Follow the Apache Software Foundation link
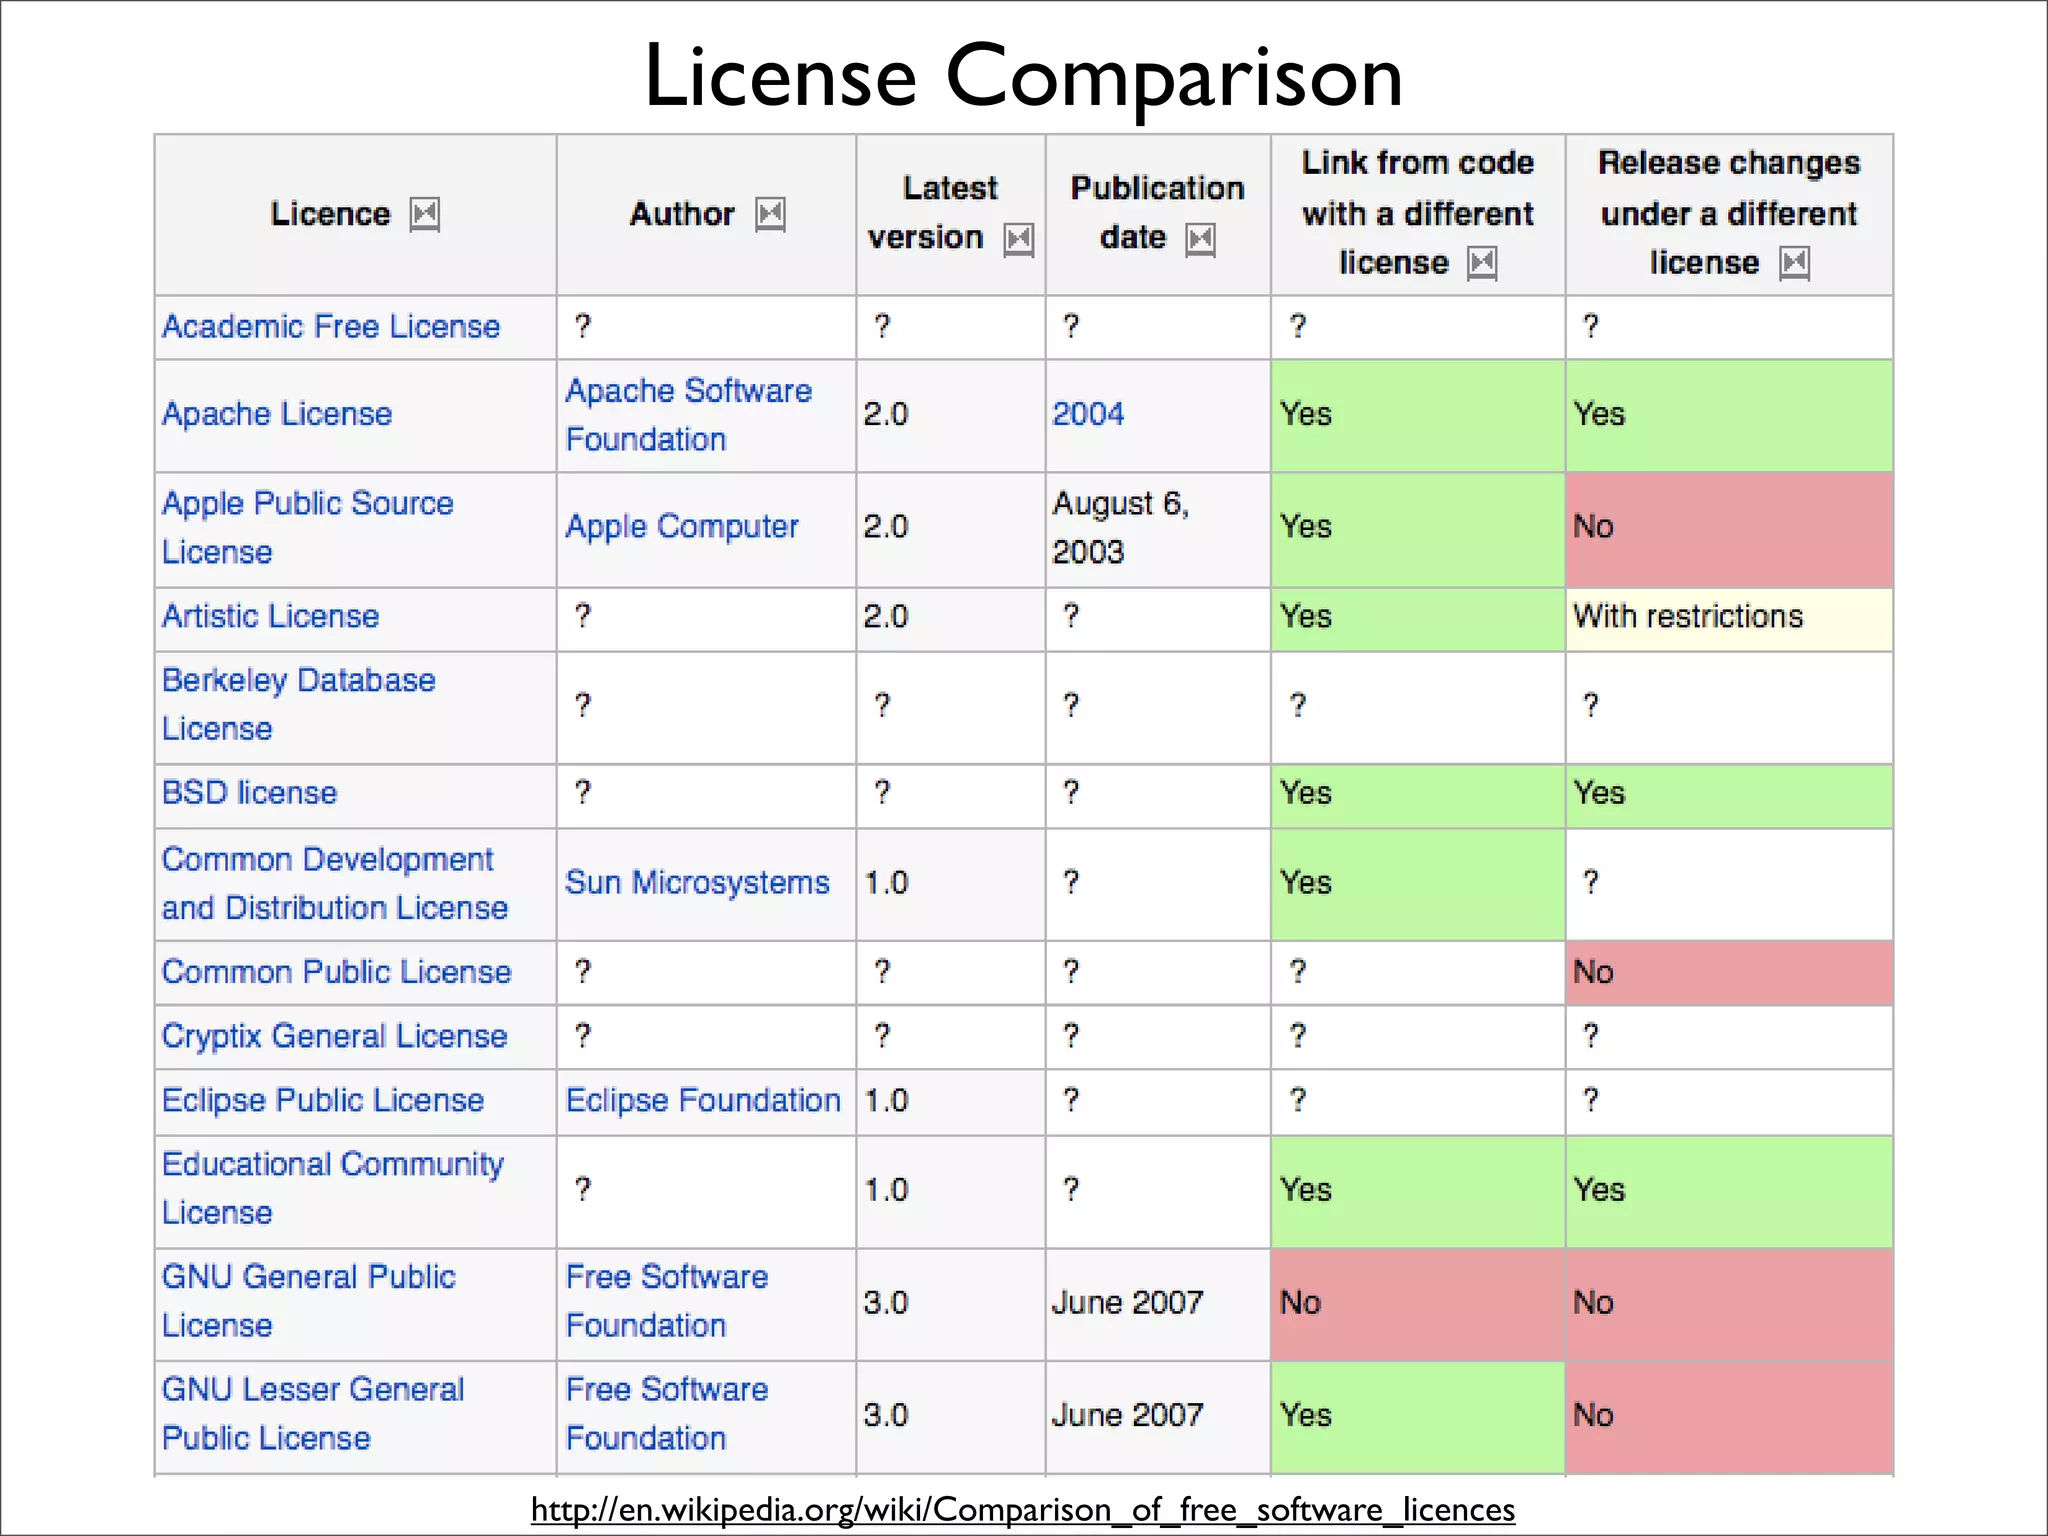 pos(689,415)
